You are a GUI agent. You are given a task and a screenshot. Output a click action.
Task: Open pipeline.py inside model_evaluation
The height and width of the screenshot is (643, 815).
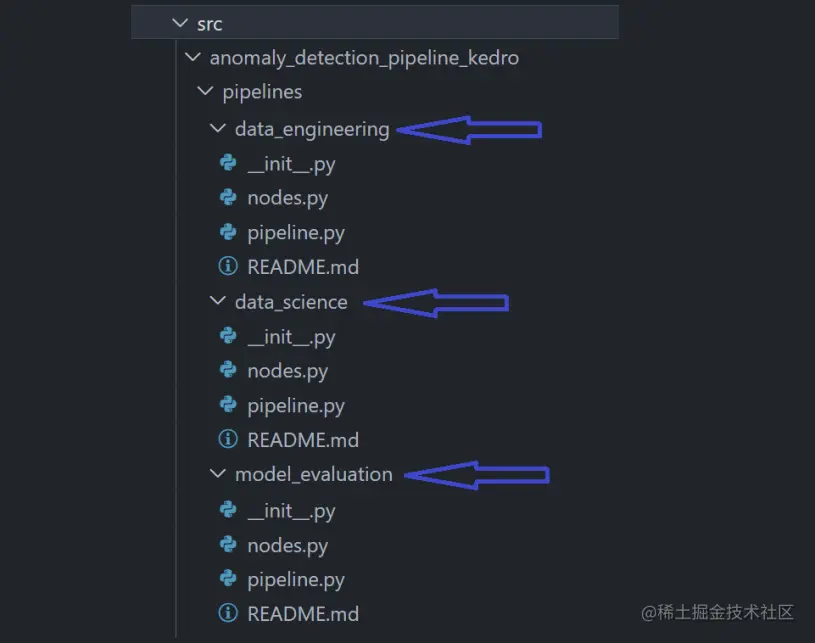pos(294,579)
